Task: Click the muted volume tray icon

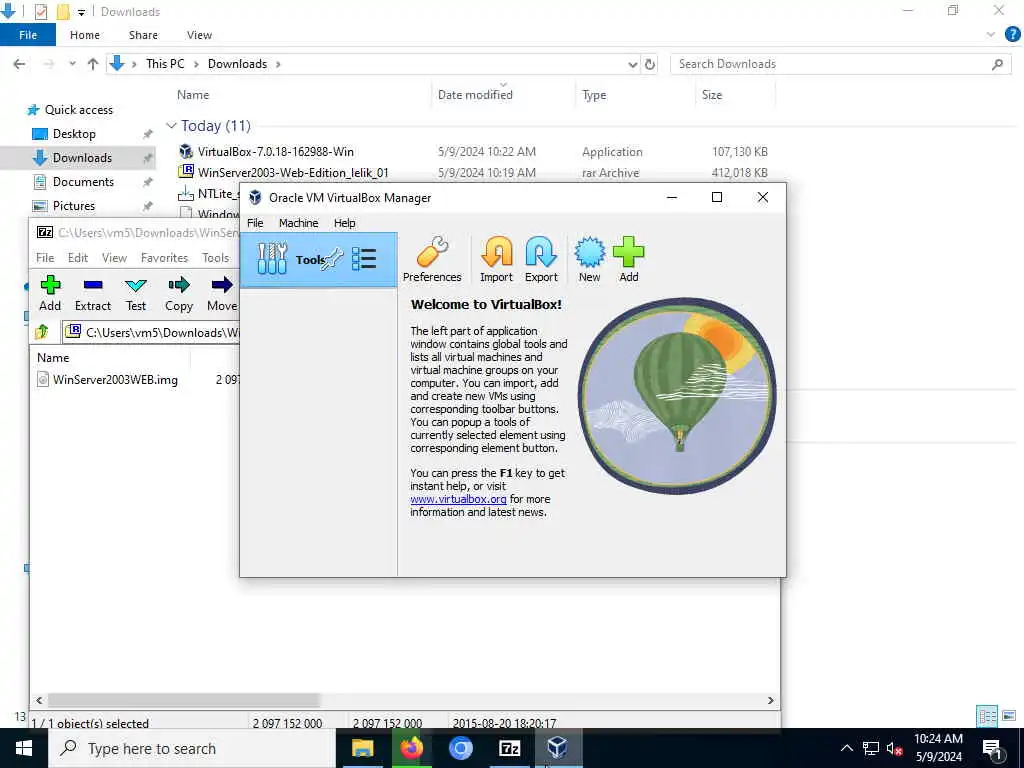Action: [x=894, y=749]
